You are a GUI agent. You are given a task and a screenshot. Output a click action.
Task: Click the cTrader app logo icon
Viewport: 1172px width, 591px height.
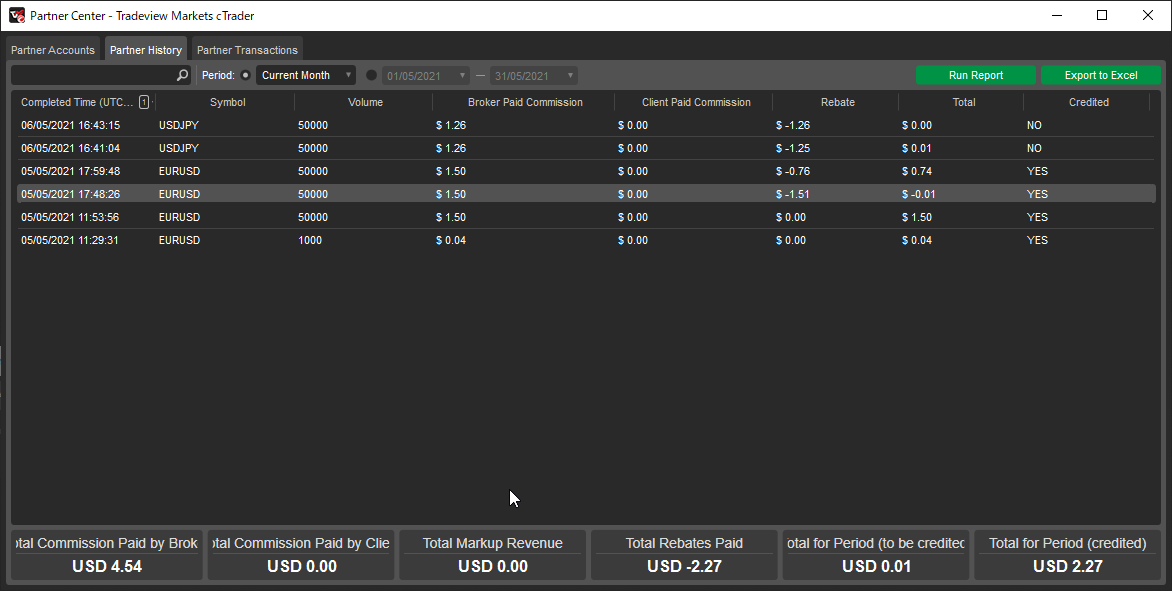click(x=16, y=15)
